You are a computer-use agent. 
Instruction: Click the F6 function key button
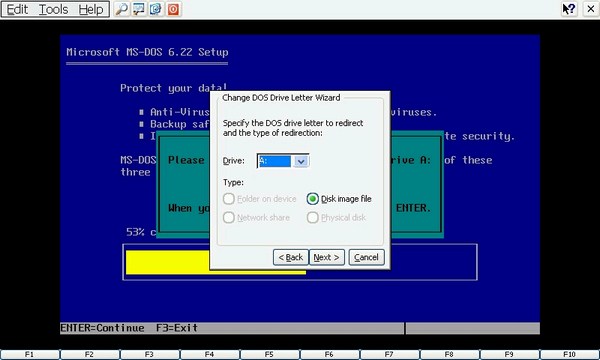(329, 355)
